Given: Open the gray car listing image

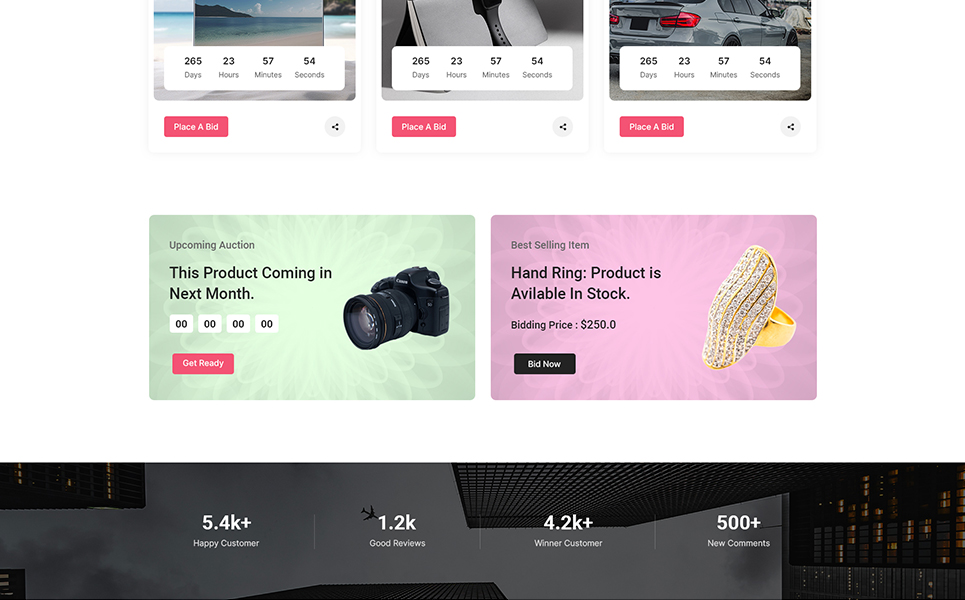Looking at the screenshot, I should pos(710,25).
